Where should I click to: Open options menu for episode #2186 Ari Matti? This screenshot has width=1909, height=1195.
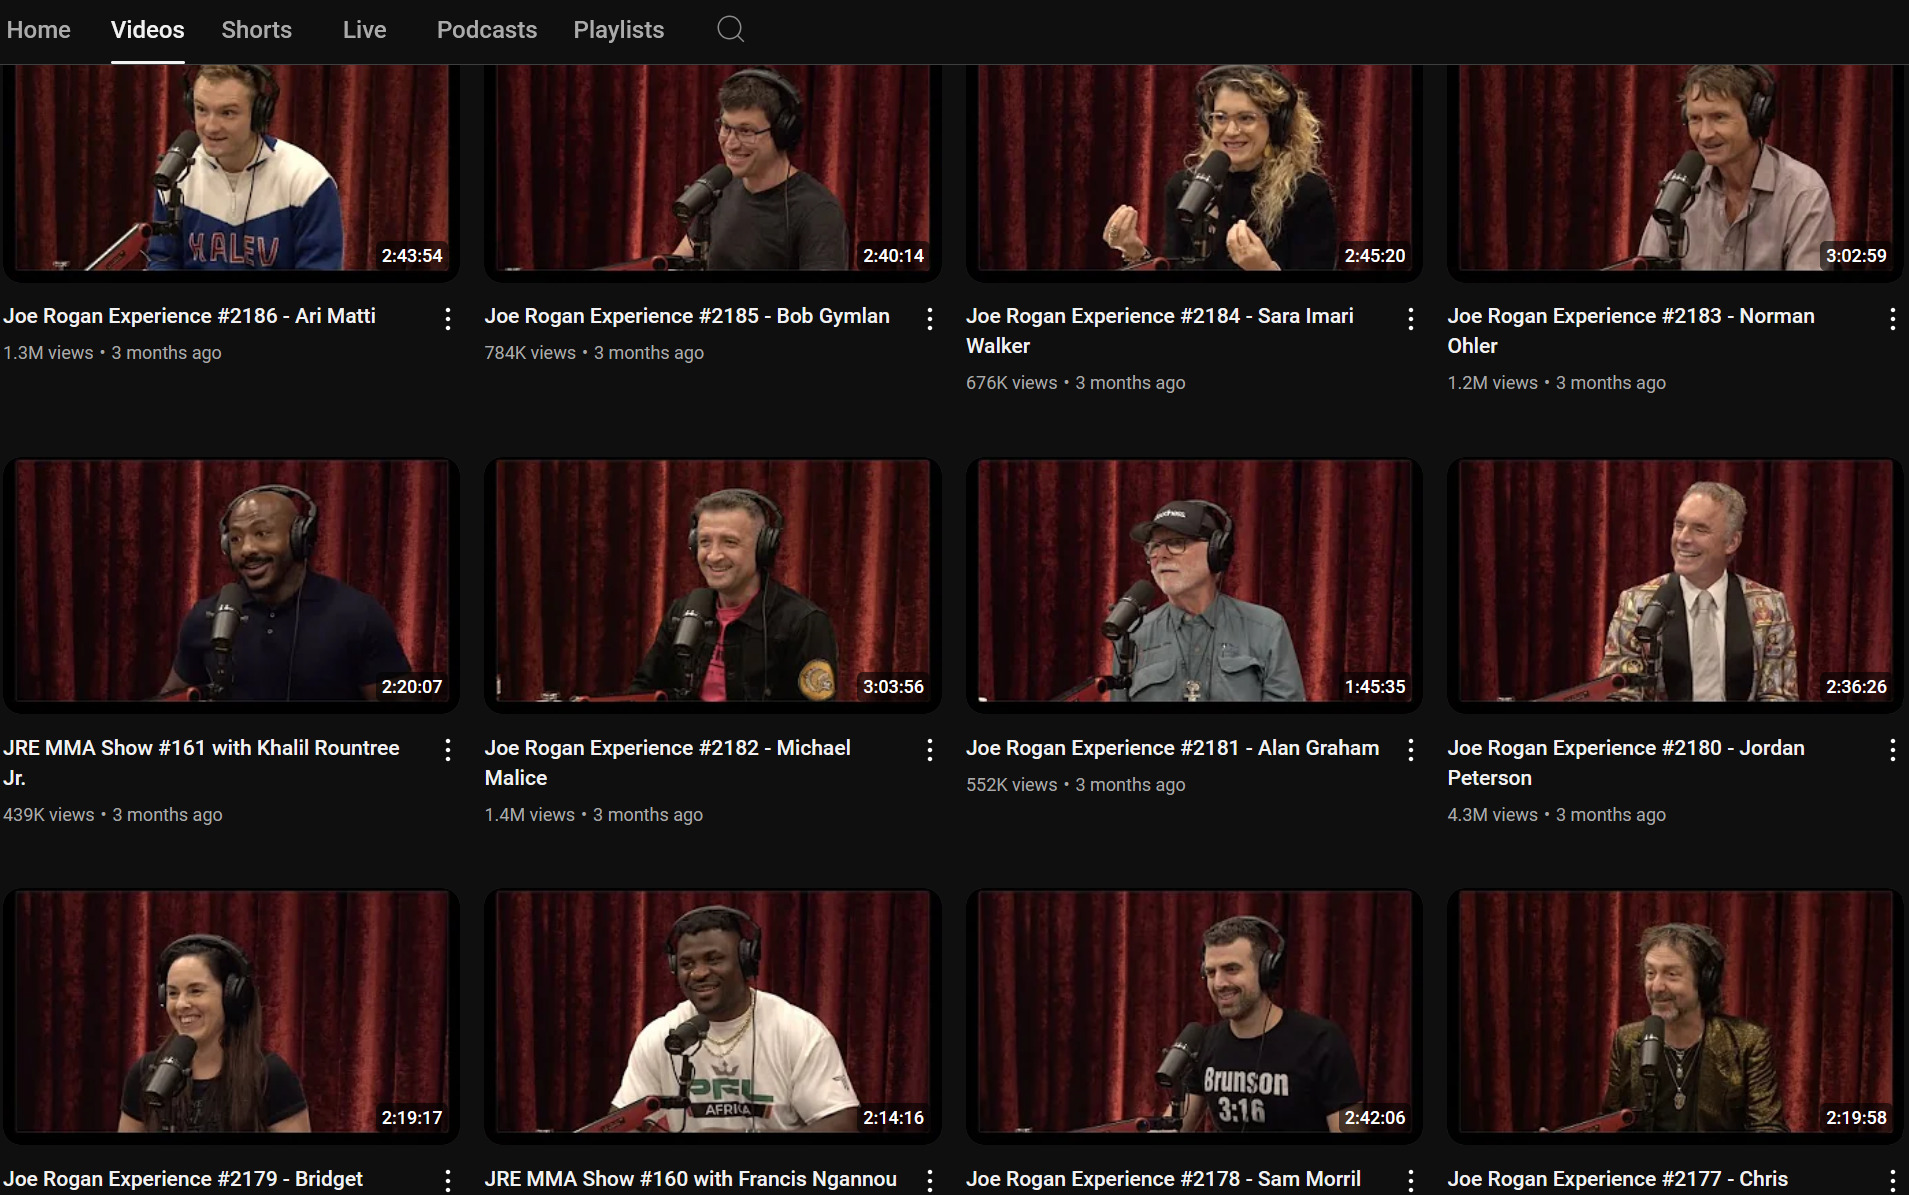click(x=448, y=318)
